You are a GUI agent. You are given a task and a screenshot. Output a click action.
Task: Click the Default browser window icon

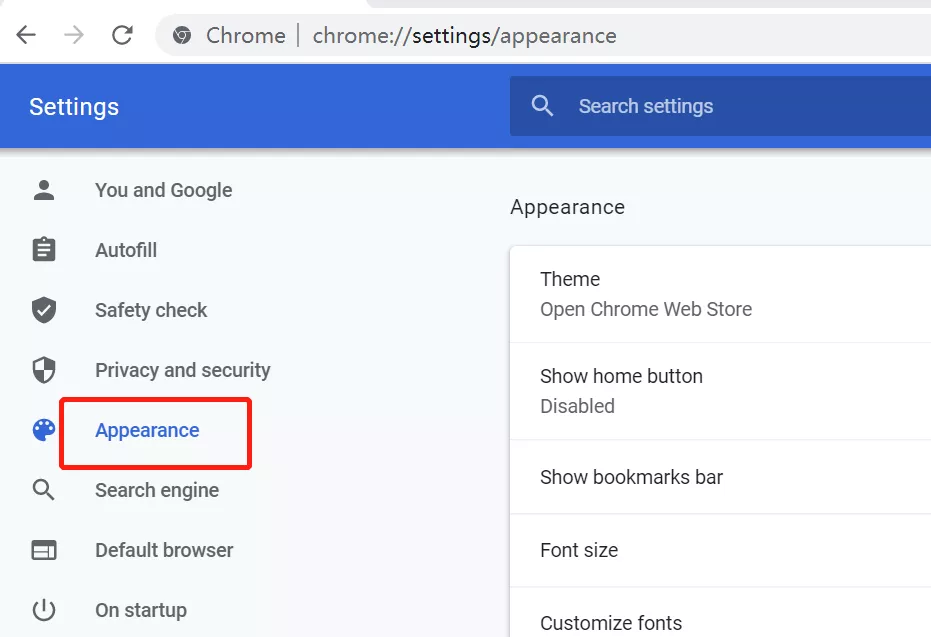coord(44,550)
